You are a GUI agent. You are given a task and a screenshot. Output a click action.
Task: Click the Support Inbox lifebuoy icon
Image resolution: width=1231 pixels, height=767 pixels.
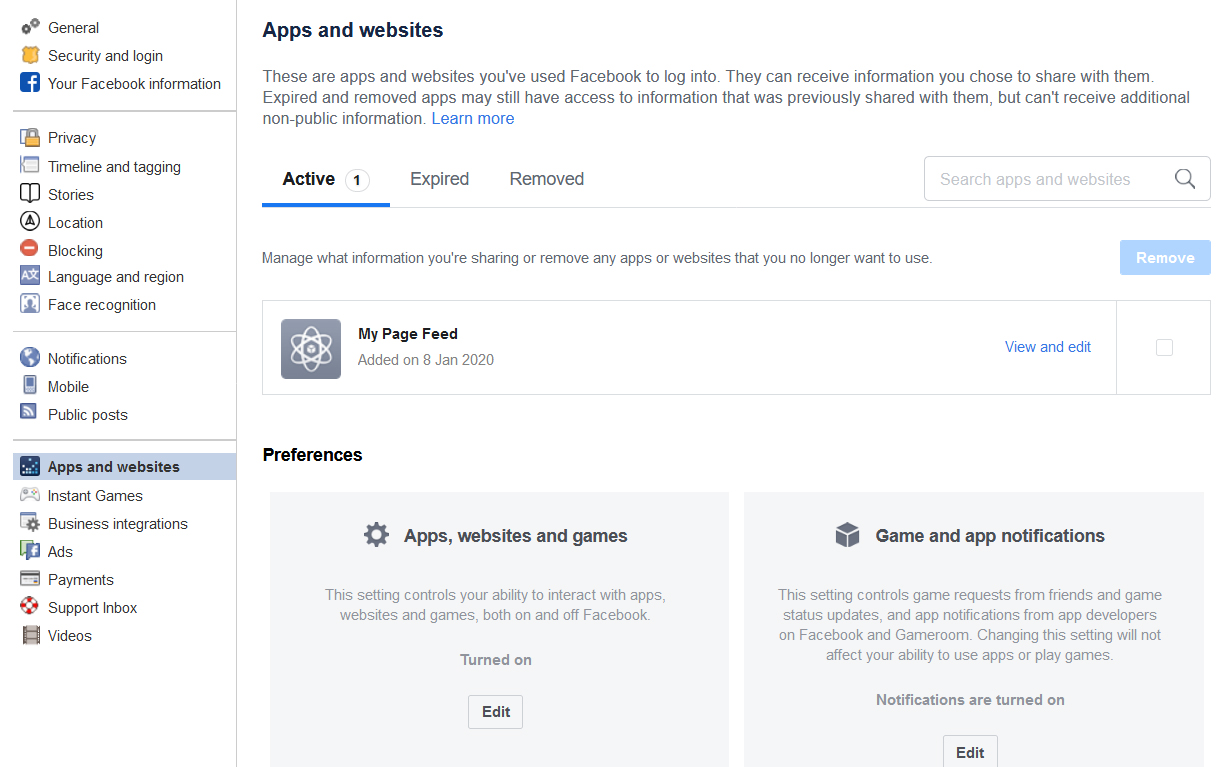coord(30,607)
